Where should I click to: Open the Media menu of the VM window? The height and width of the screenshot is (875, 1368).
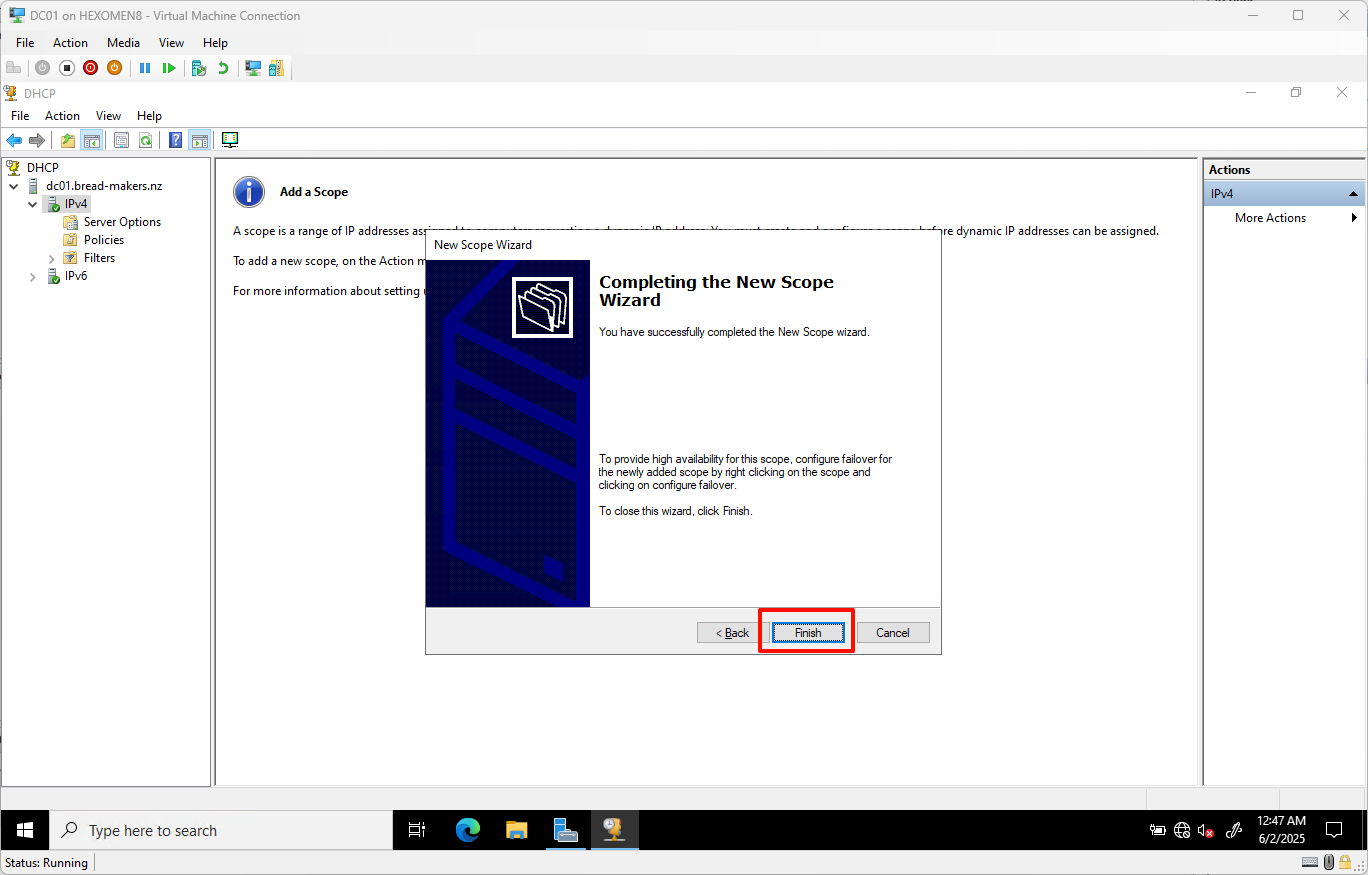(x=123, y=42)
